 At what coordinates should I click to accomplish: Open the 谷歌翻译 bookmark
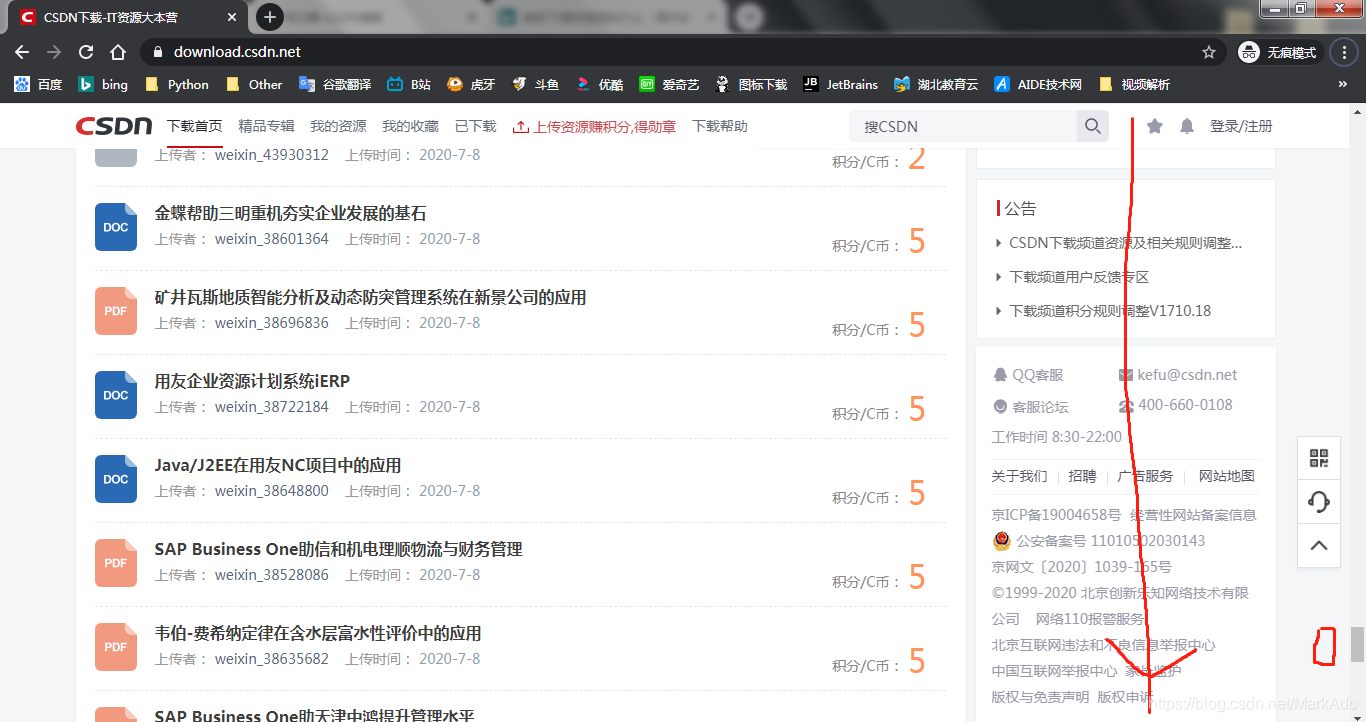point(334,85)
